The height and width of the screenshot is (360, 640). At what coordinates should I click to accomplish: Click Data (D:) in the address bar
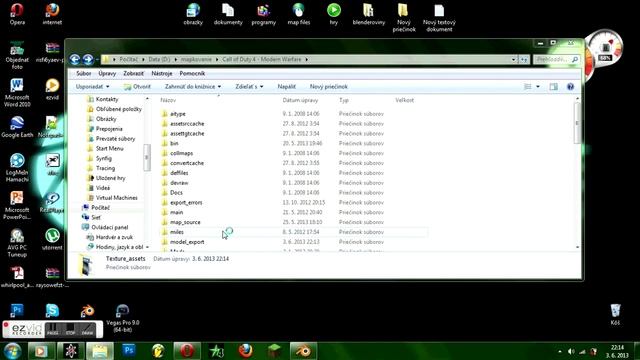(x=159, y=60)
